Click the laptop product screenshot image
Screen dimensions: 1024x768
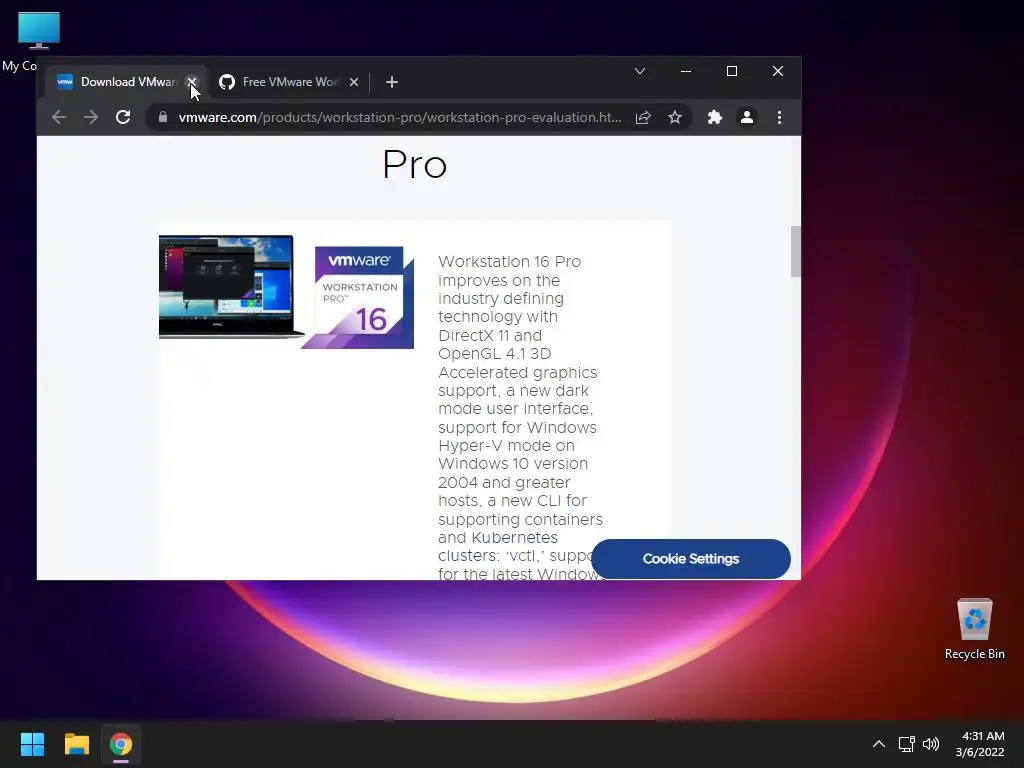point(231,287)
